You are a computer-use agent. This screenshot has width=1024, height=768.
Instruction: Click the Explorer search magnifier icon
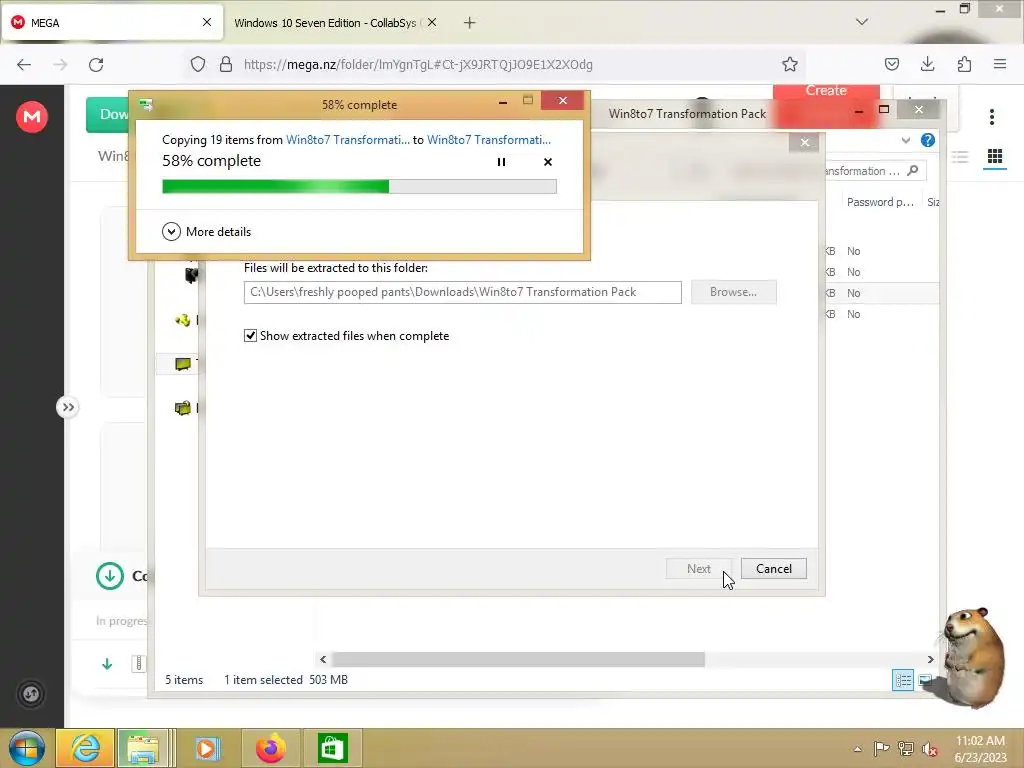tap(913, 170)
